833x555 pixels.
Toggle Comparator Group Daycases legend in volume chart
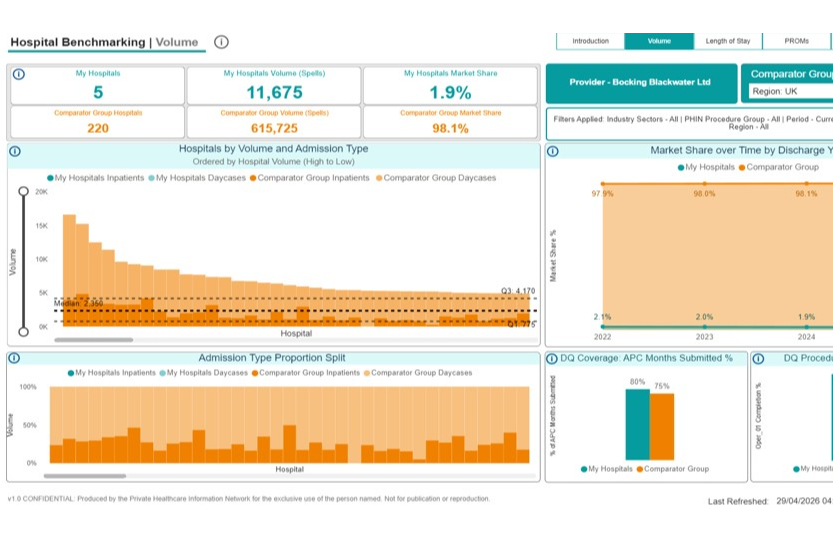click(x=436, y=178)
